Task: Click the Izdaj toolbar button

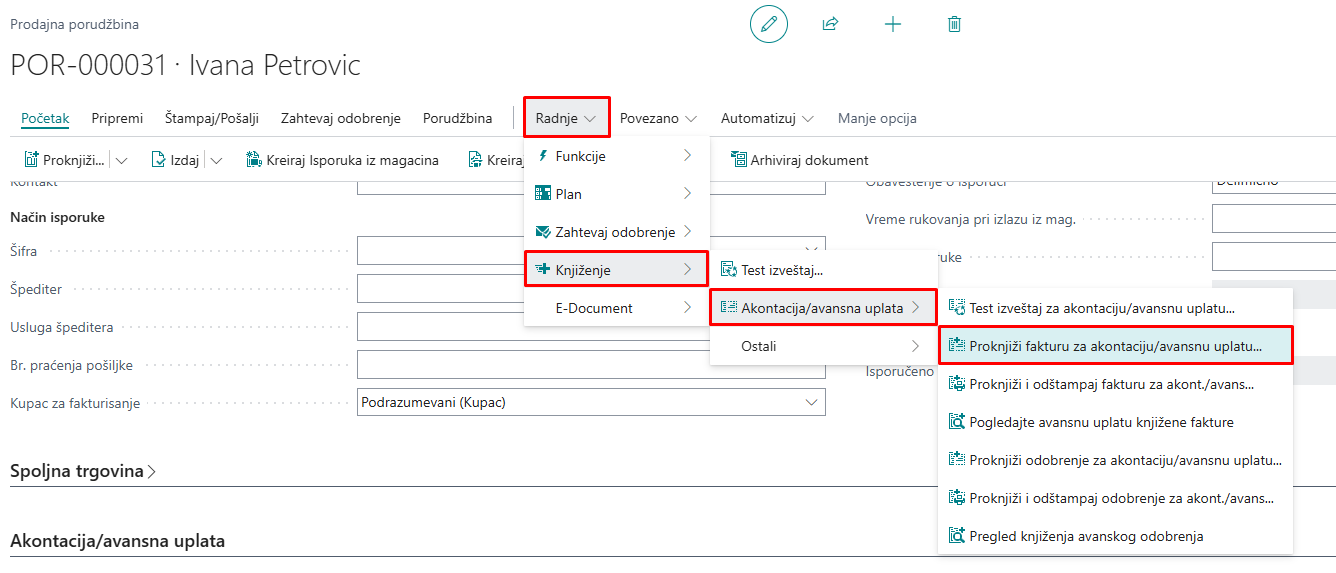Action: click(176, 160)
